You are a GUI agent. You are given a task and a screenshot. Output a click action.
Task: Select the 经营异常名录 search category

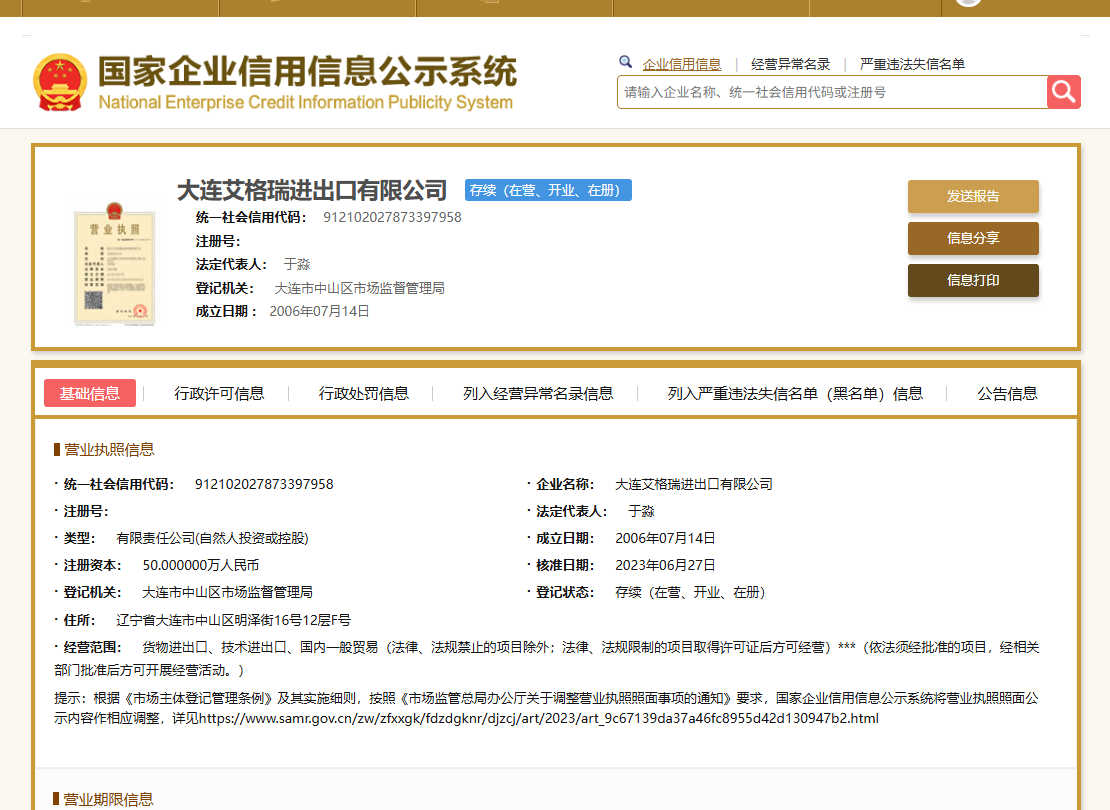pos(790,64)
